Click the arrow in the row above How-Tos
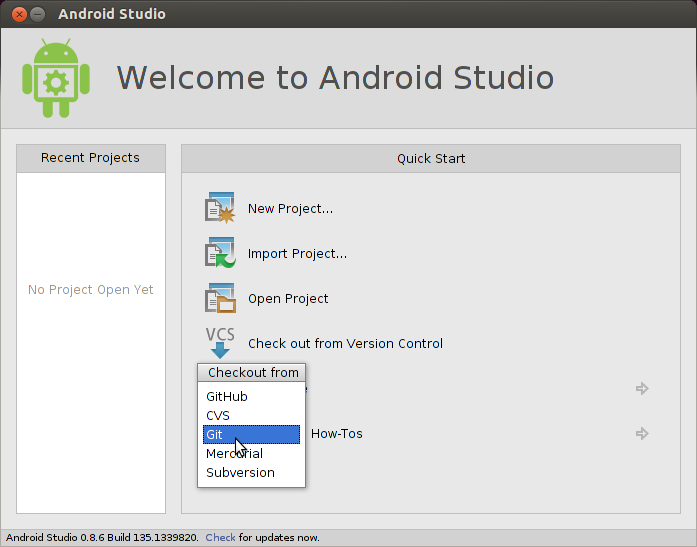The image size is (697, 547). pyautogui.click(x=642, y=388)
